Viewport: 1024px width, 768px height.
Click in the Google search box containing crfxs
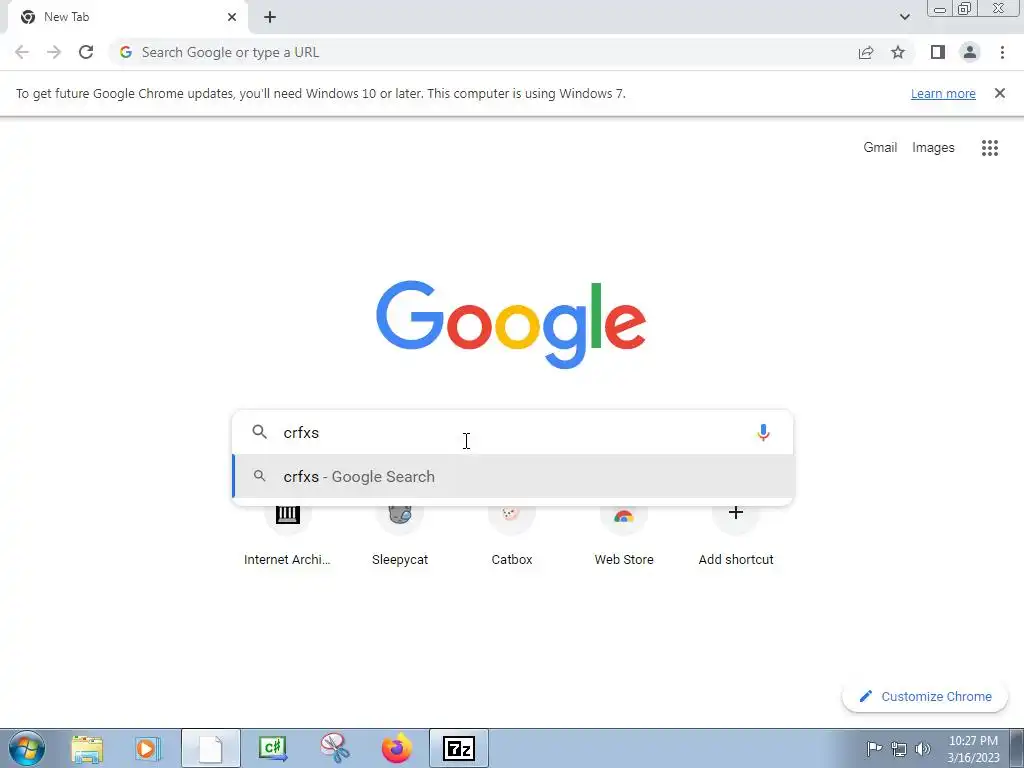(513, 432)
